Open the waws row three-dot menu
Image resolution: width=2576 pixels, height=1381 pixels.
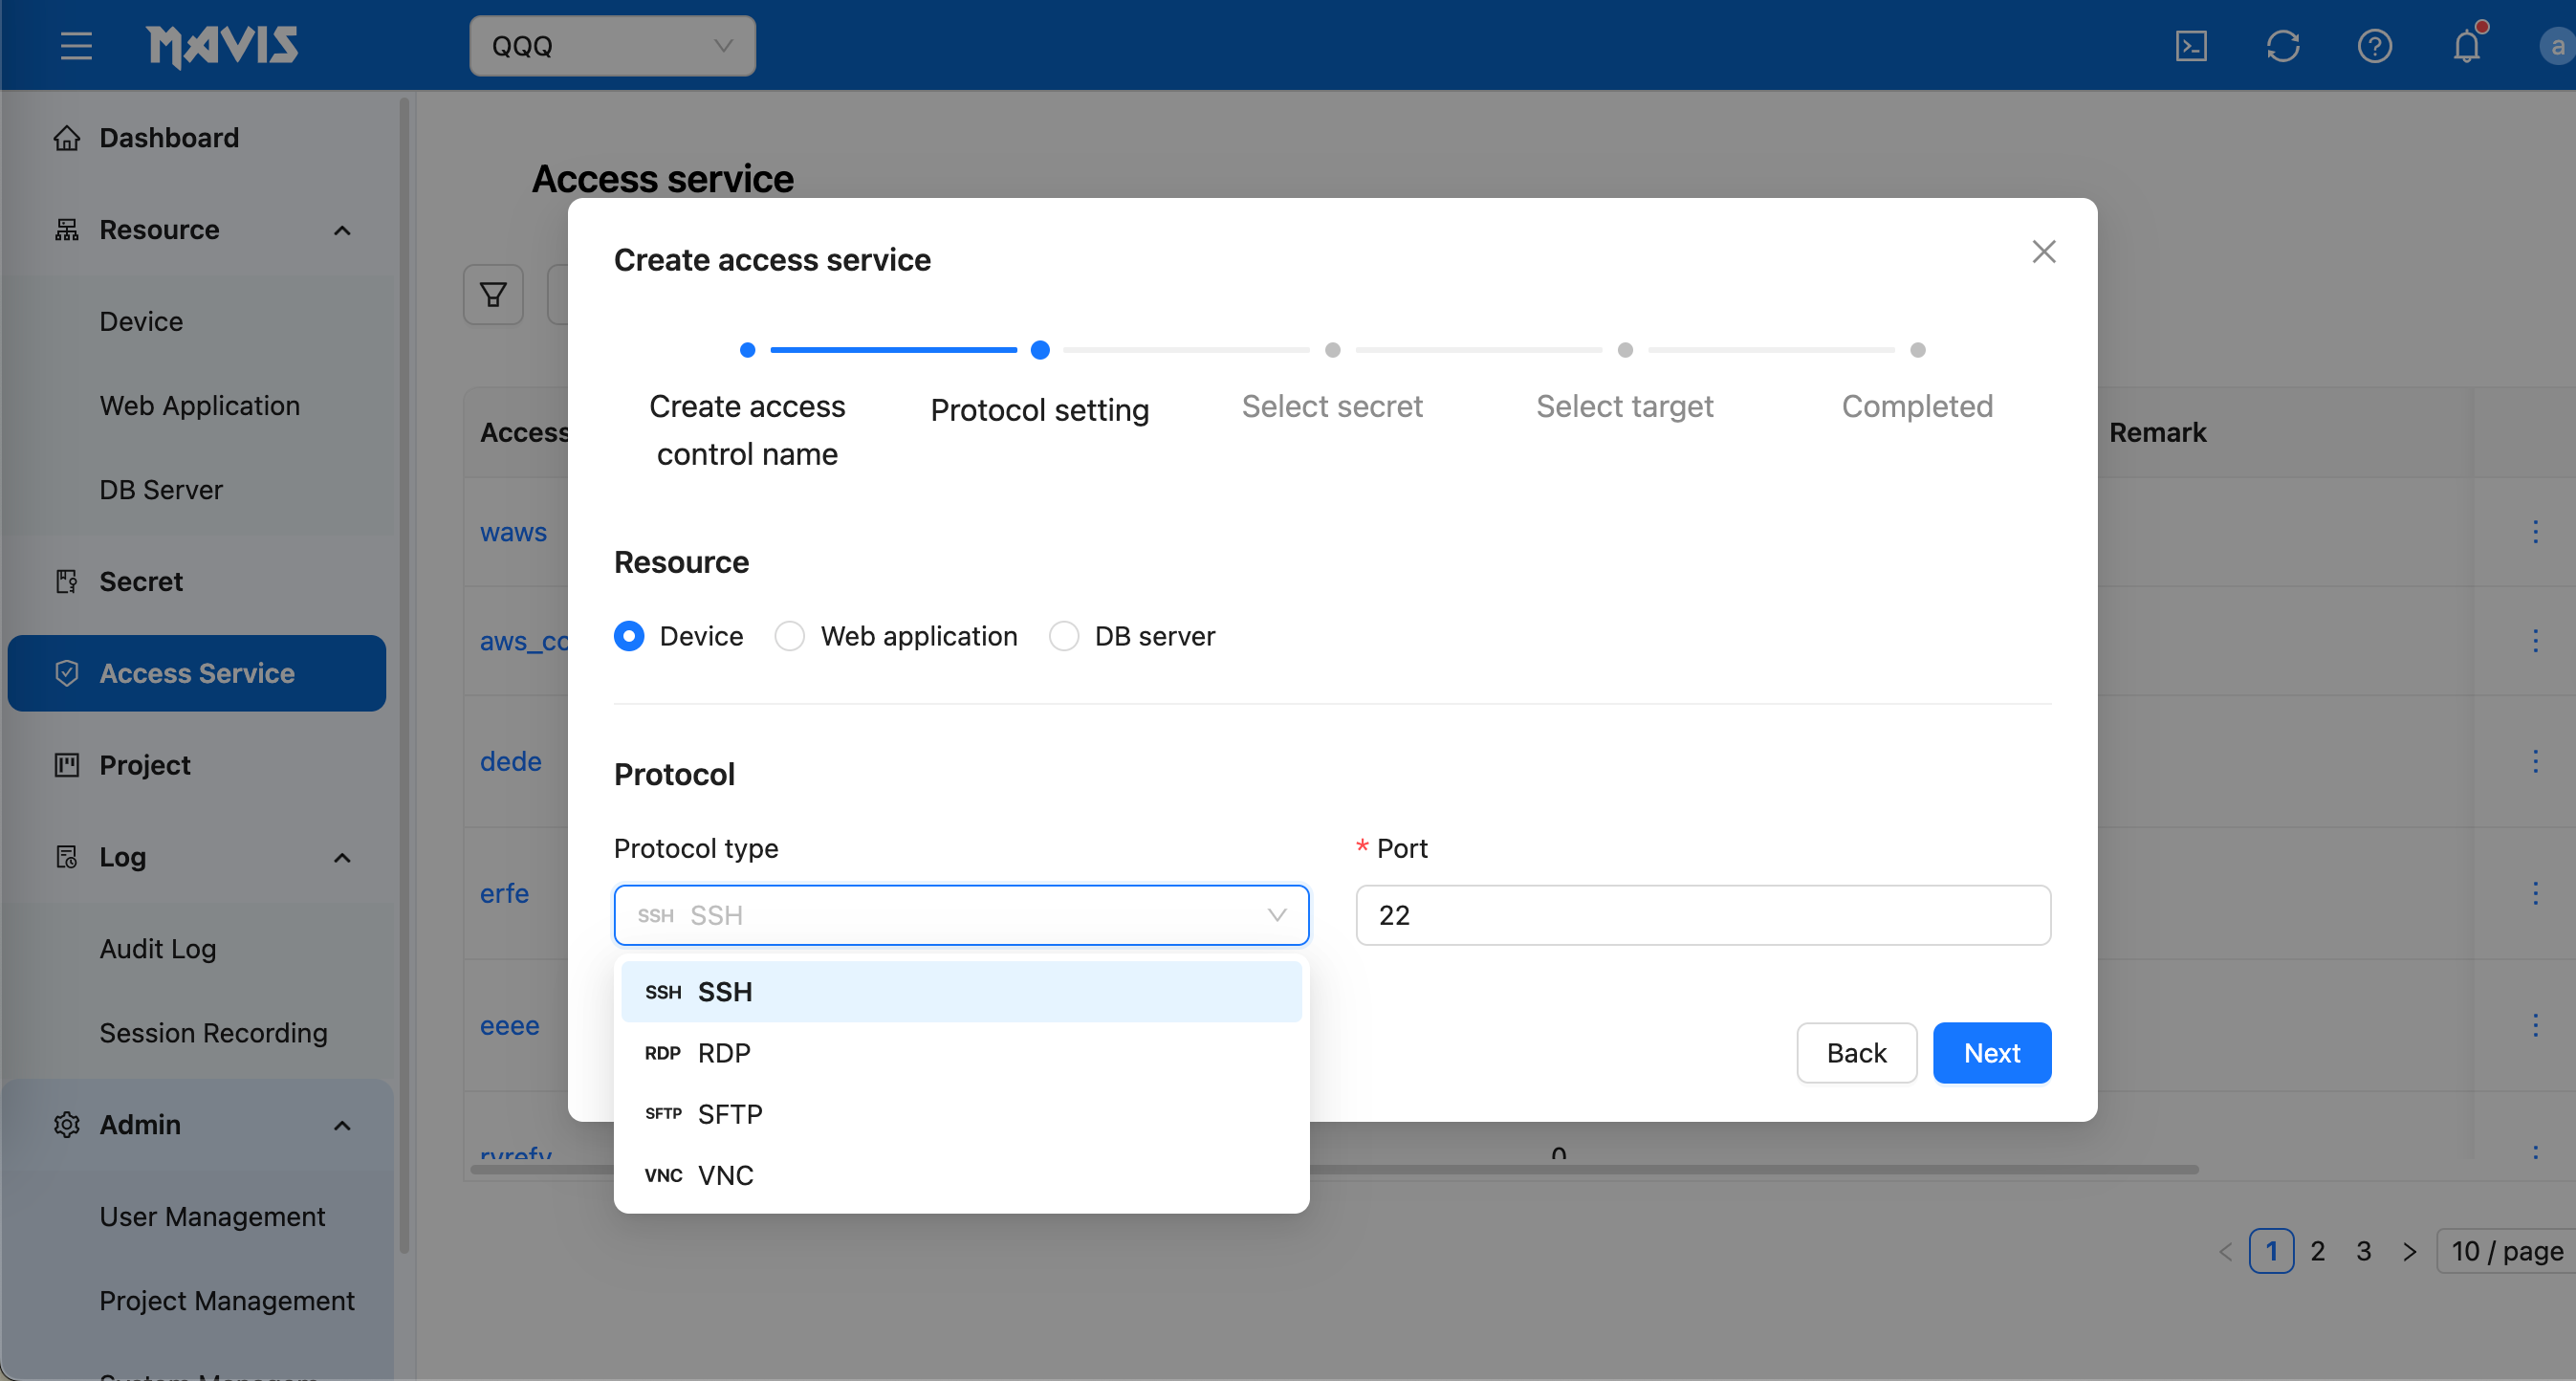pyautogui.click(x=2534, y=531)
